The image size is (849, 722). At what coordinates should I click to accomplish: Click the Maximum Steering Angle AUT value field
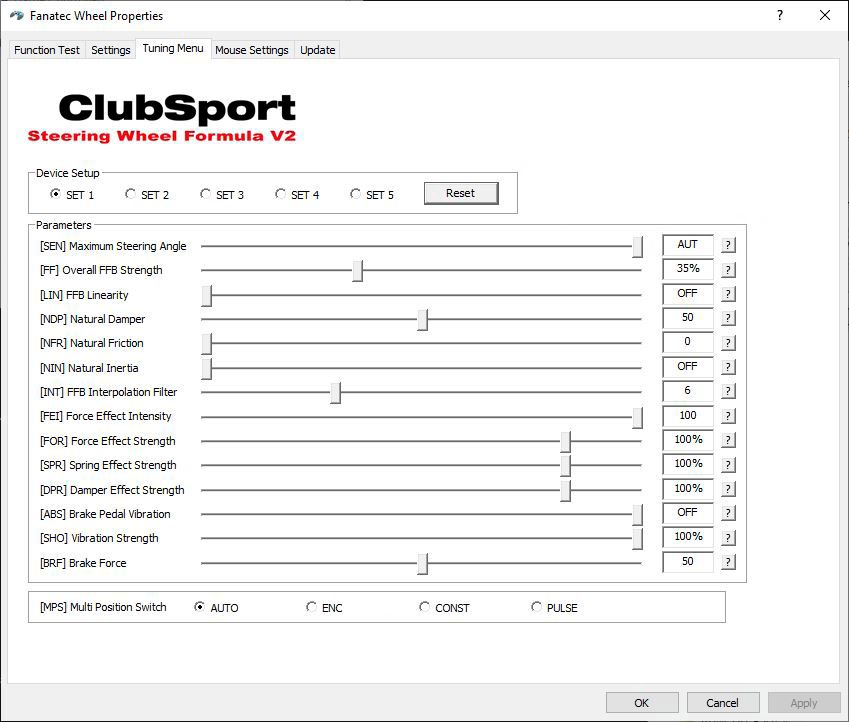click(688, 245)
